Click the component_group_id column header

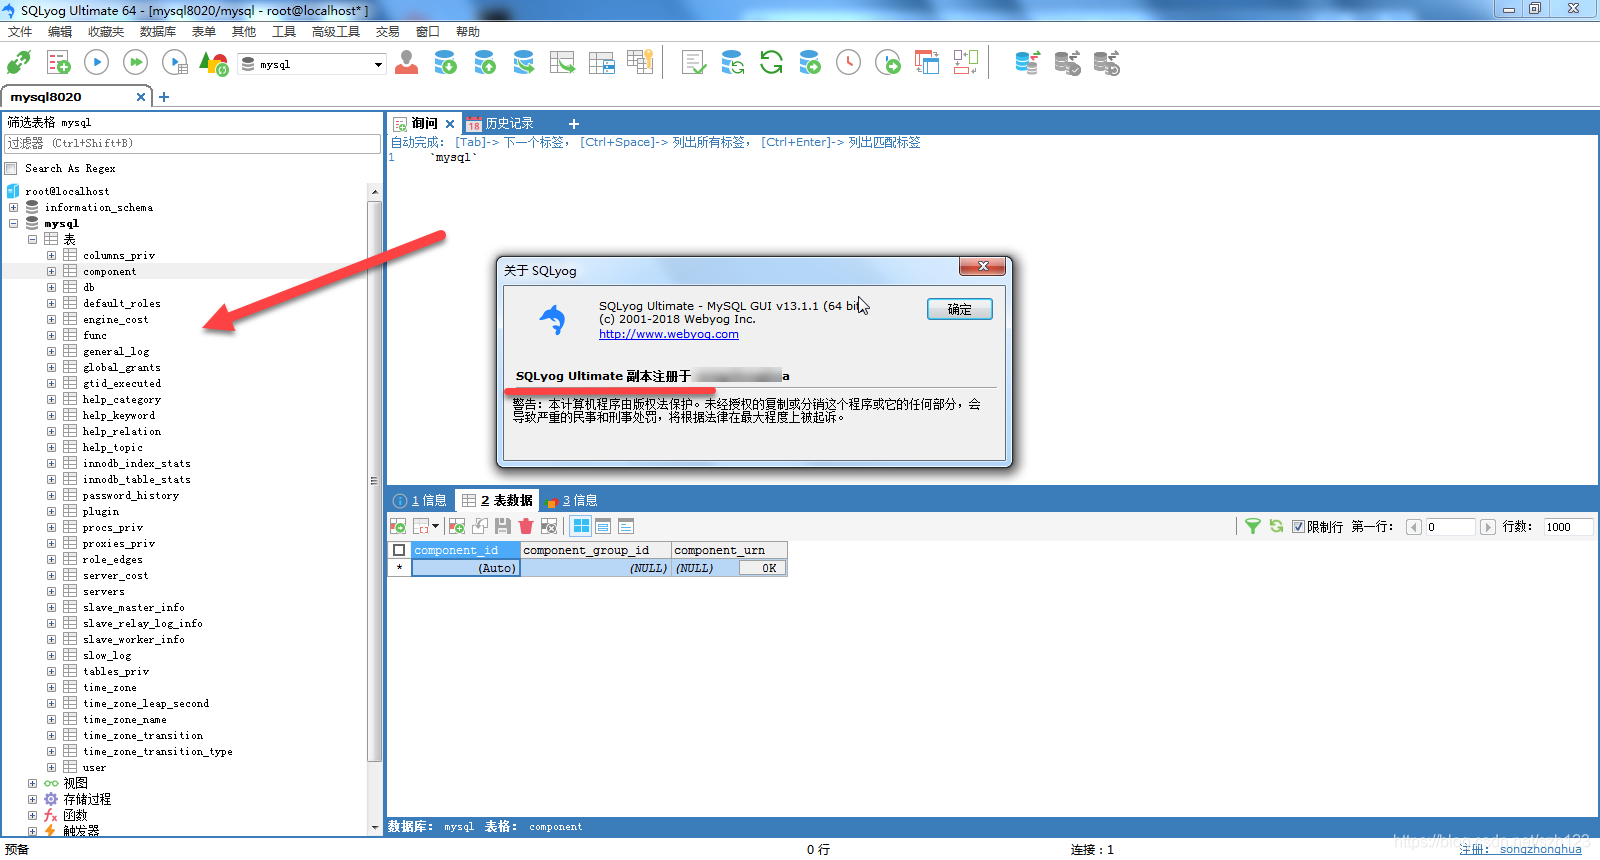click(595, 550)
